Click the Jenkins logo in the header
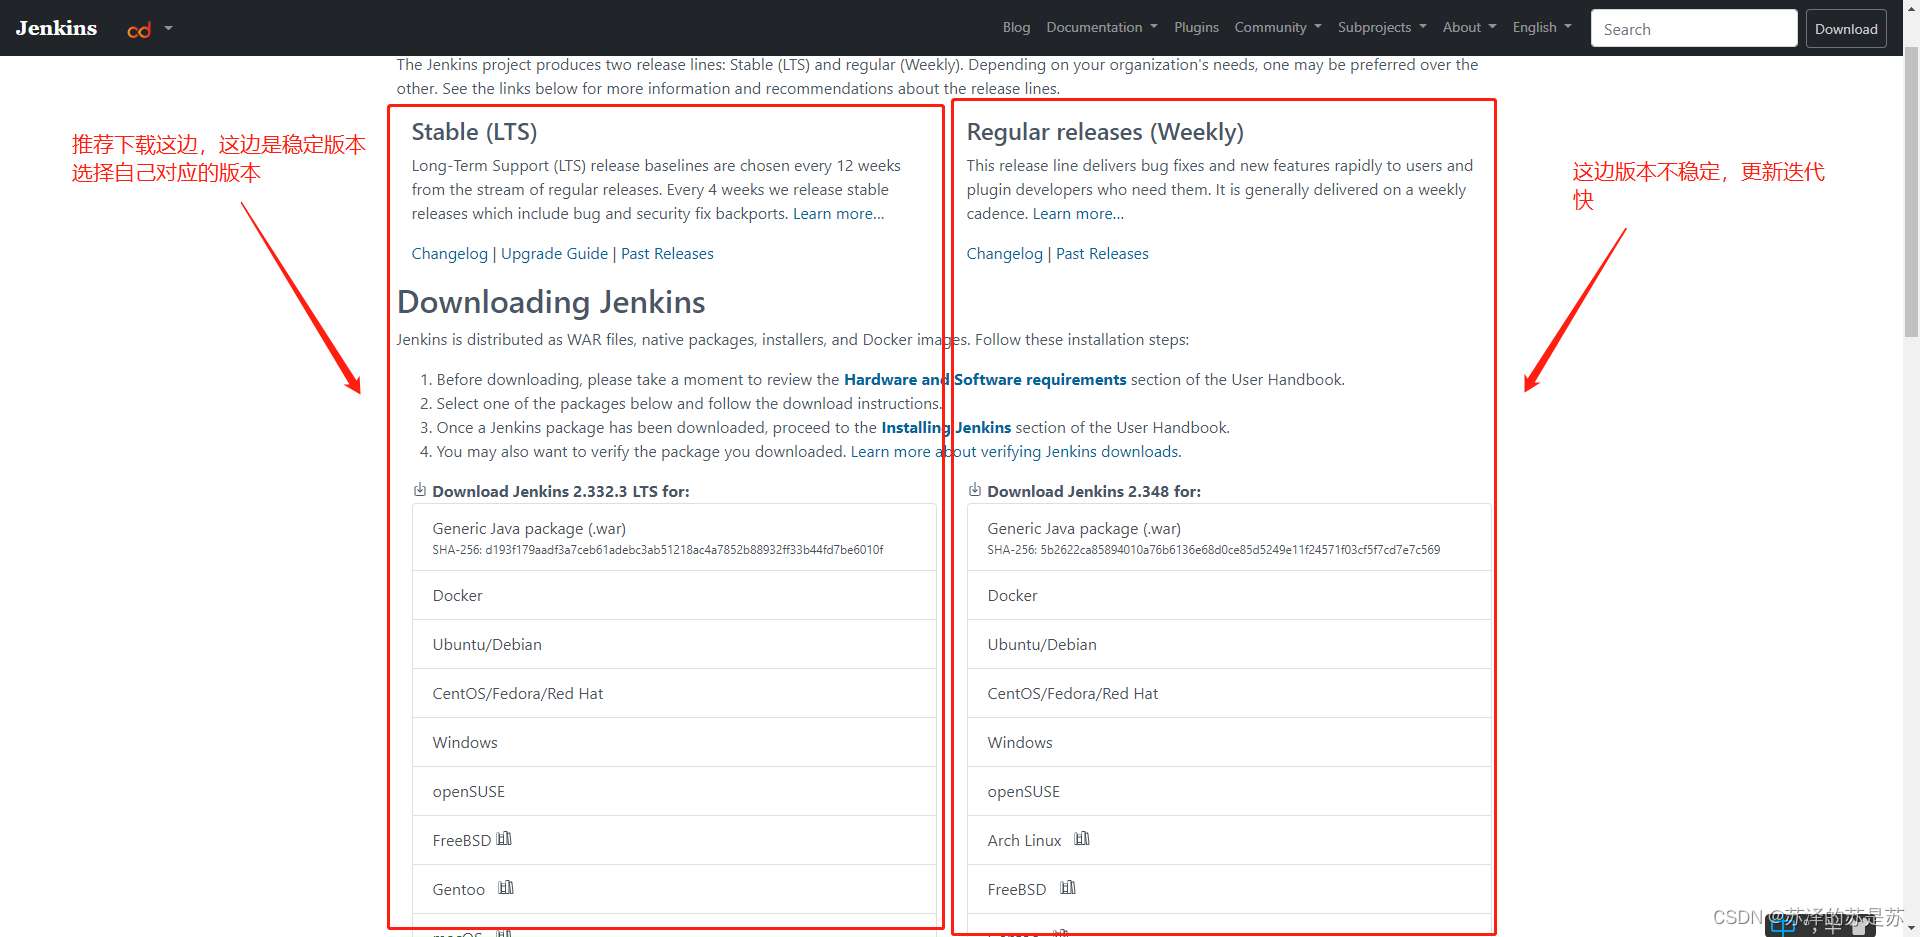 [56, 28]
